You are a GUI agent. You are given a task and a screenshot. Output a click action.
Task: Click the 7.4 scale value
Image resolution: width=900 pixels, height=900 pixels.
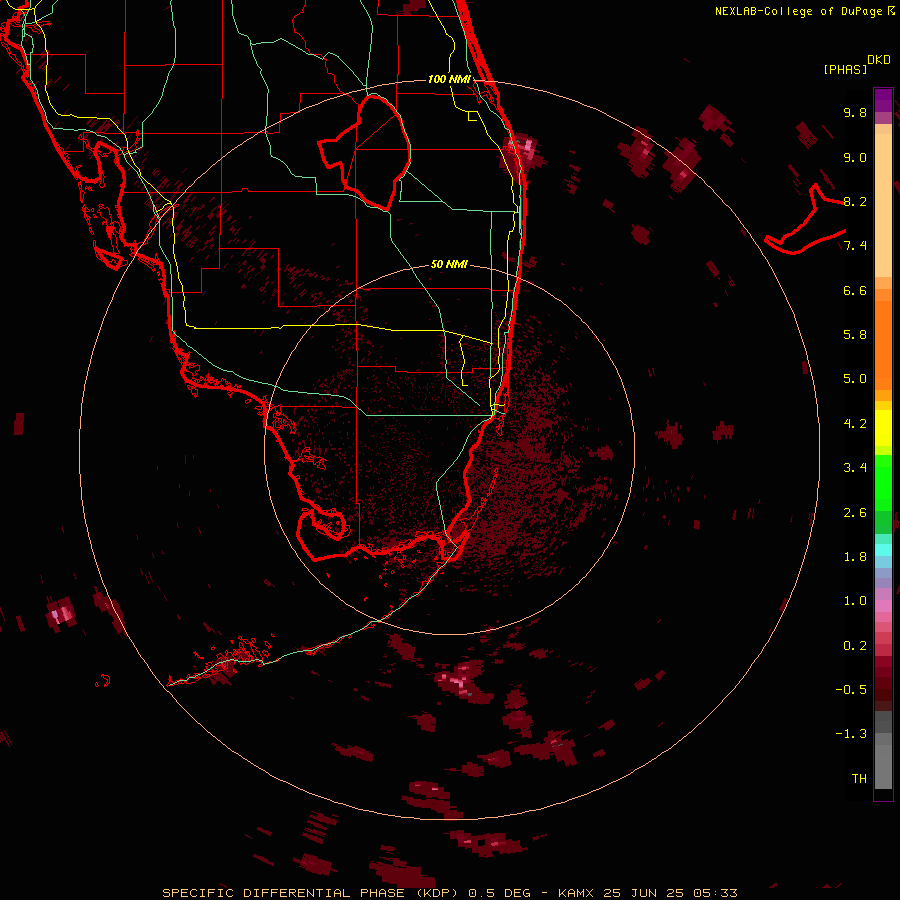pyautogui.click(x=855, y=246)
